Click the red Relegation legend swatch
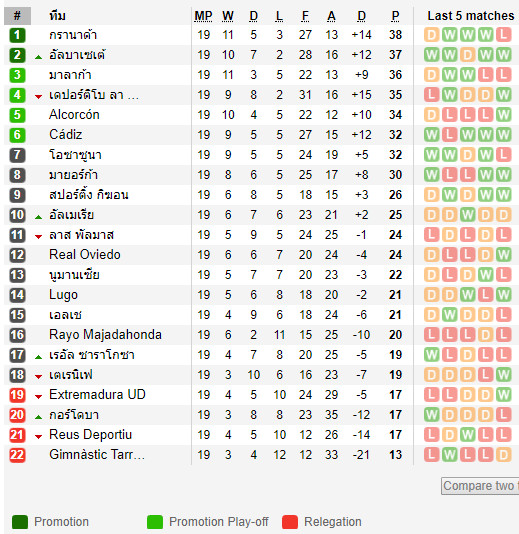This screenshot has height=534, width=519. 290,522
